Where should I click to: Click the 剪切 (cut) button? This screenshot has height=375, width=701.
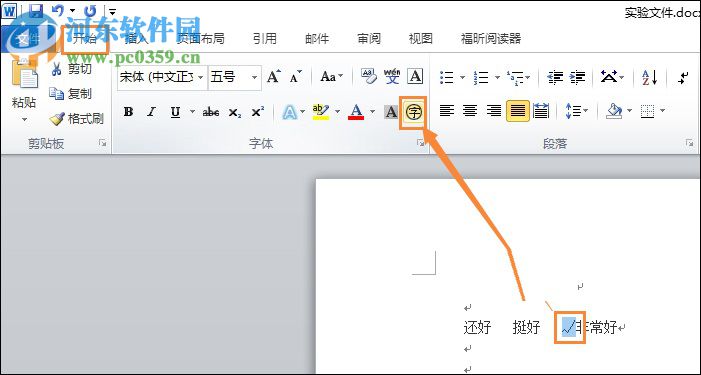click(72, 69)
